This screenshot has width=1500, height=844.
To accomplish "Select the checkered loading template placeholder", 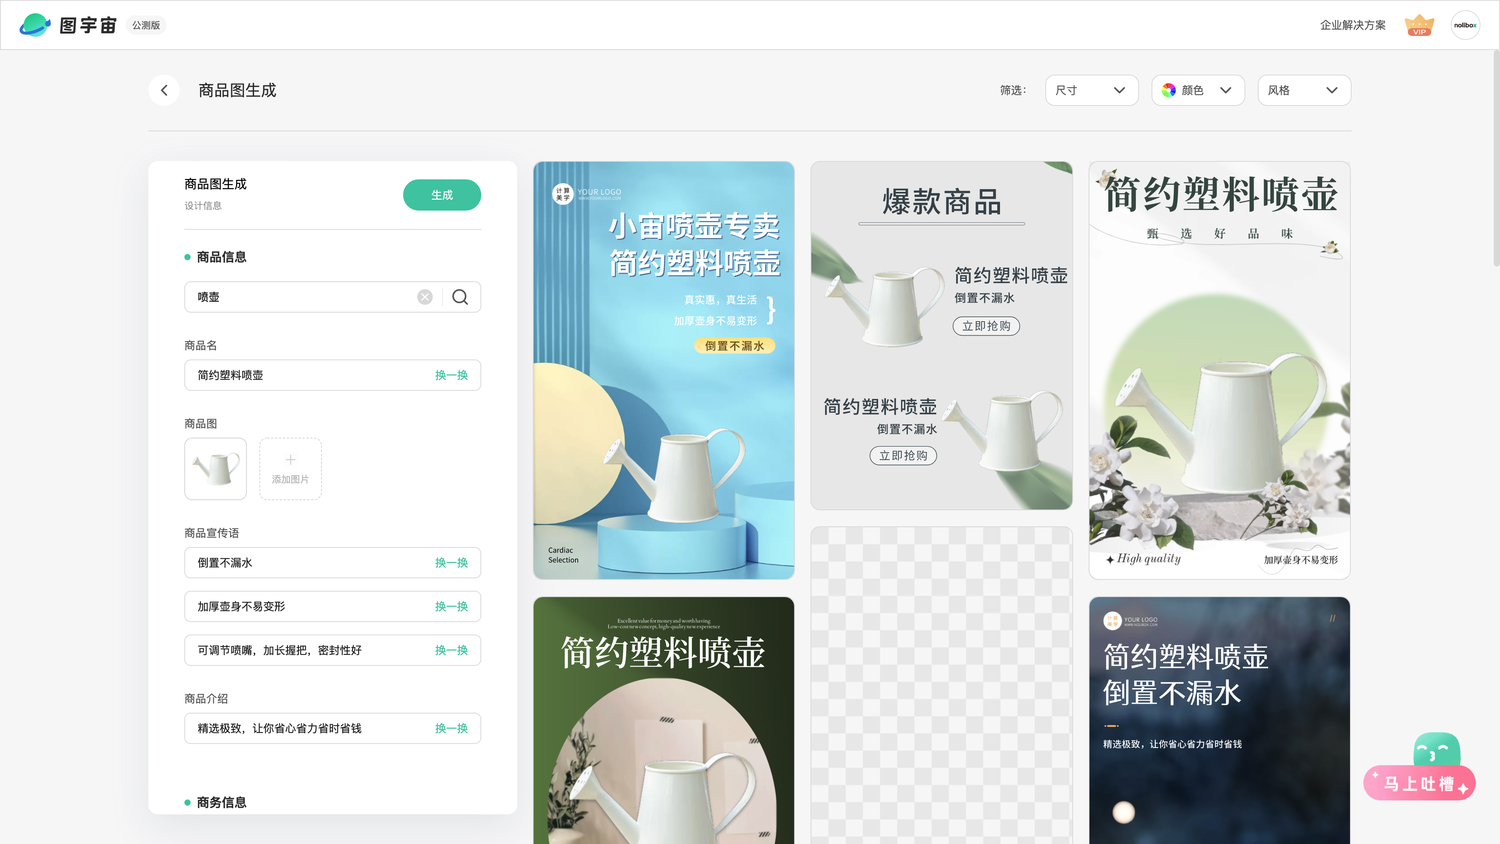I will pyautogui.click(x=941, y=686).
